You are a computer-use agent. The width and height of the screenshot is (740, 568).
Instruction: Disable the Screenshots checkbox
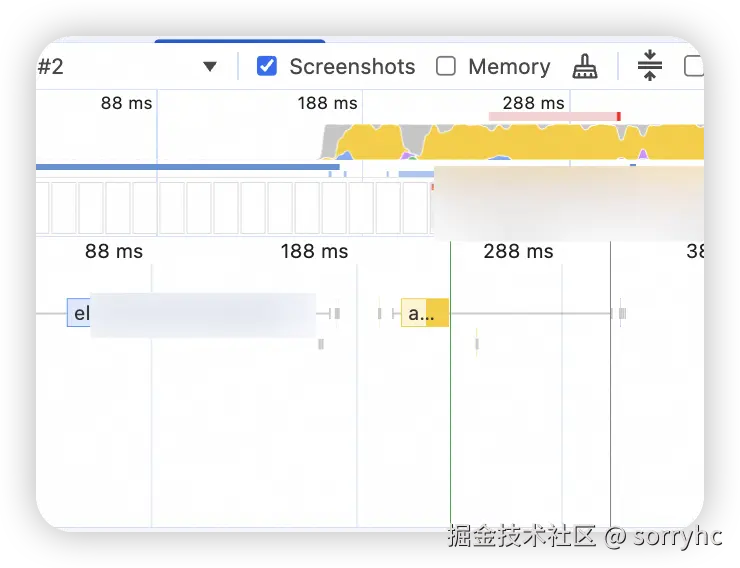pyautogui.click(x=267, y=66)
